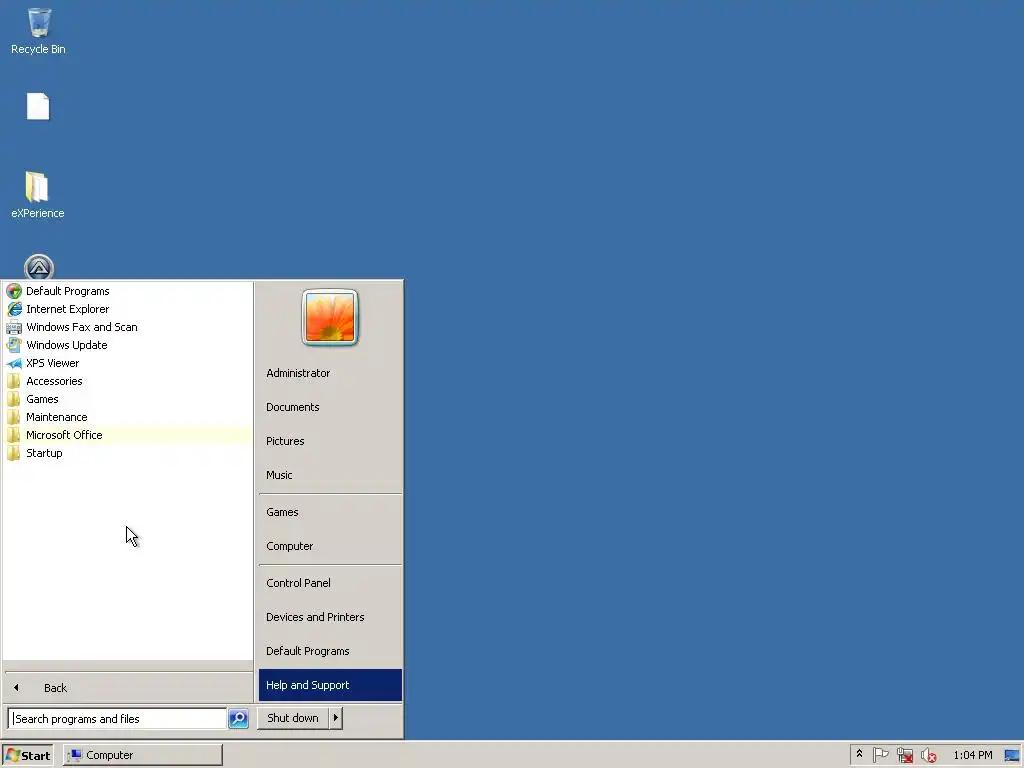Viewport: 1024px width, 768px height.
Task: Open the shut down options arrow
Action: pyautogui.click(x=336, y=718)
